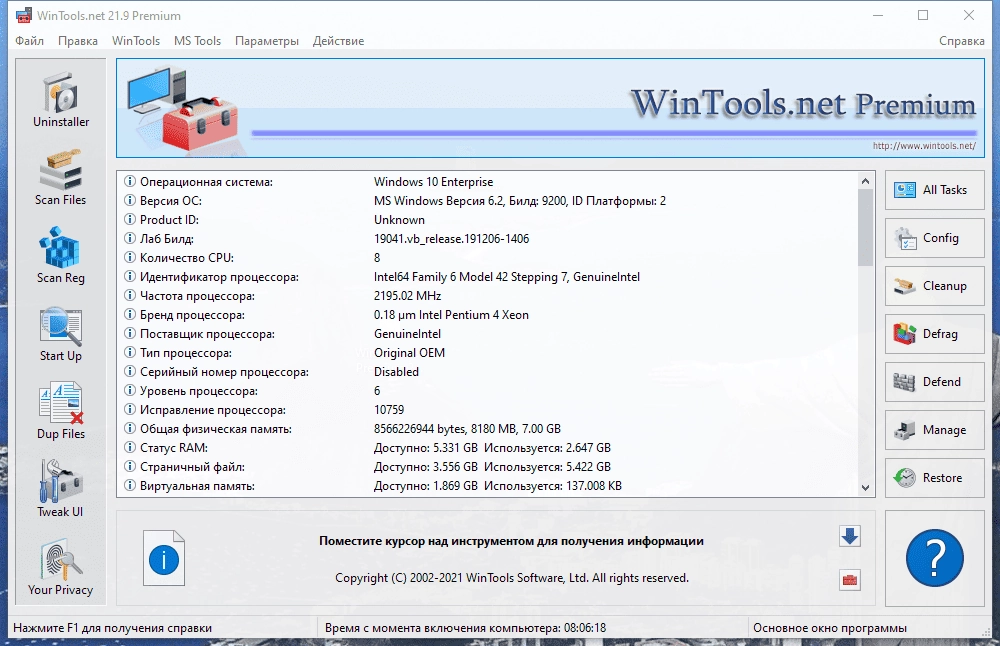
Task: Click the WinTools.net title bar app icon
Action: pos(24,15)
